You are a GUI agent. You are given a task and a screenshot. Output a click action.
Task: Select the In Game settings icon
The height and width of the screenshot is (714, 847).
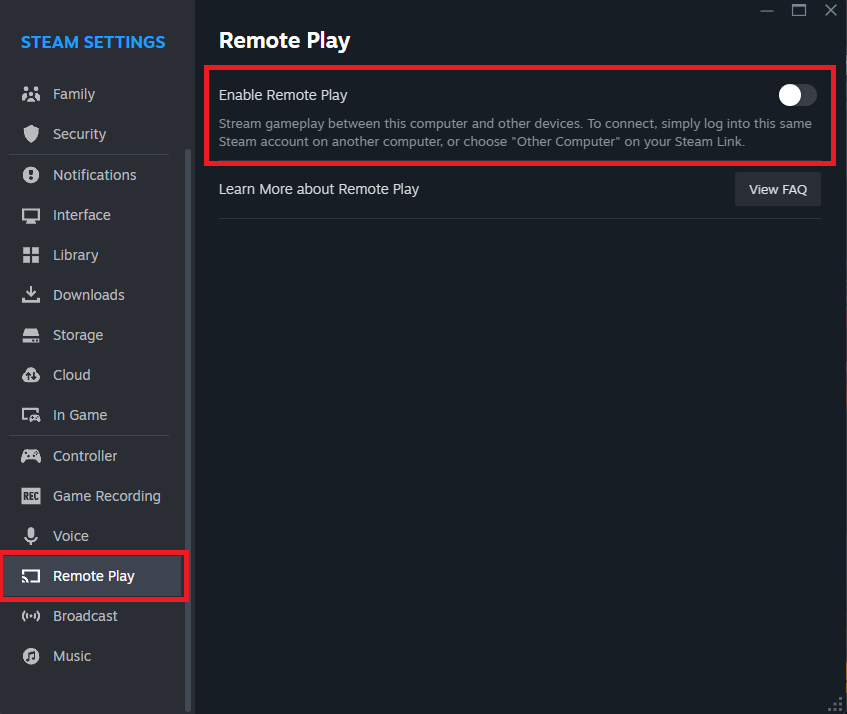pos(30,415)
